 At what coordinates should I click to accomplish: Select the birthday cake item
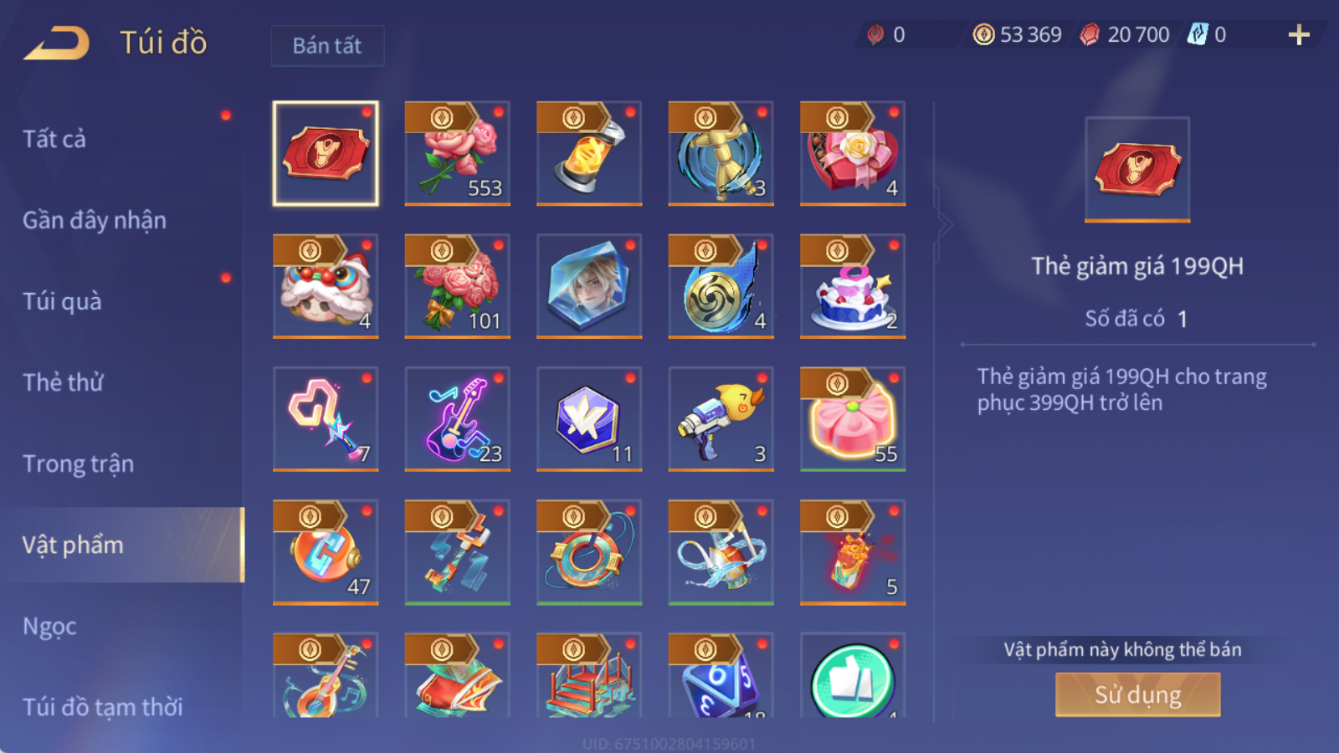coord(853,286)
